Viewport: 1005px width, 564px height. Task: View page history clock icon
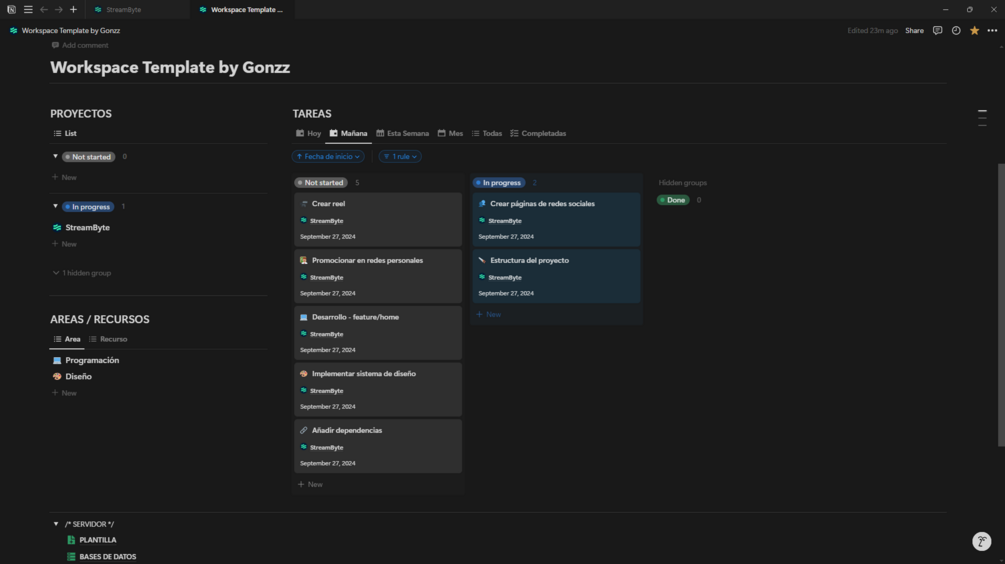(x=956, y=31)
